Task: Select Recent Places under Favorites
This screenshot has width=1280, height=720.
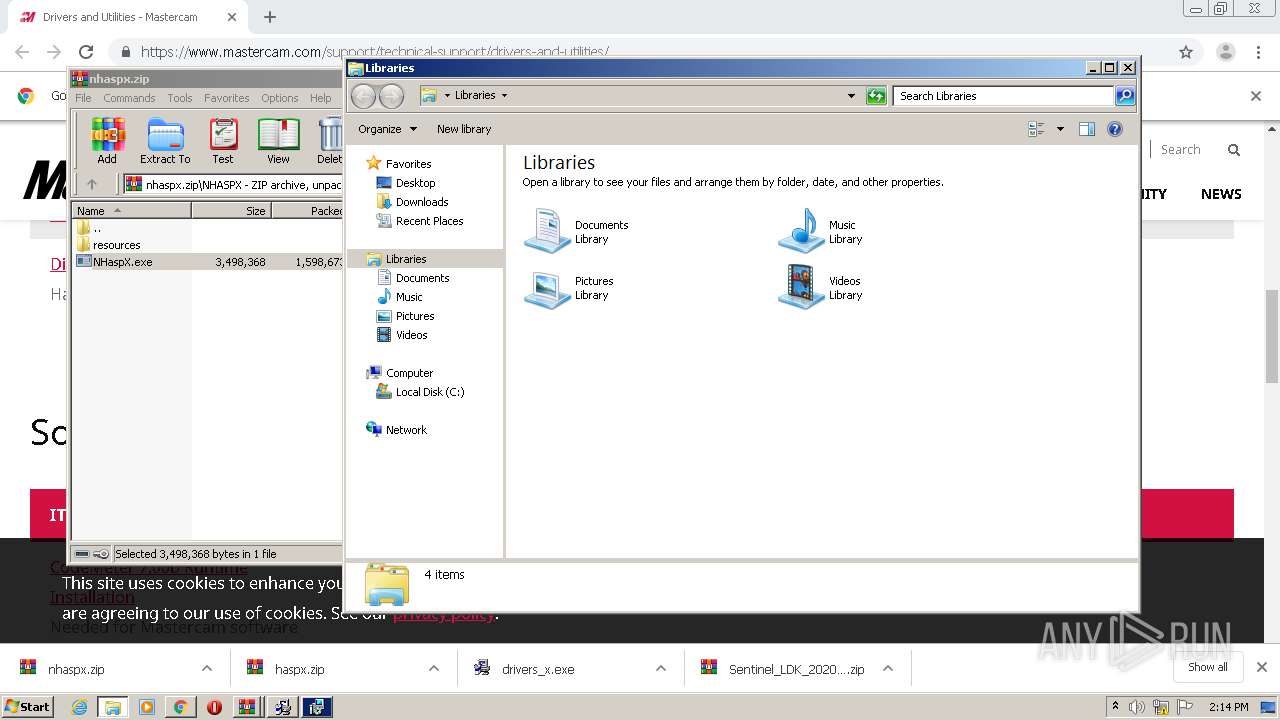Action: pos(429,221)
